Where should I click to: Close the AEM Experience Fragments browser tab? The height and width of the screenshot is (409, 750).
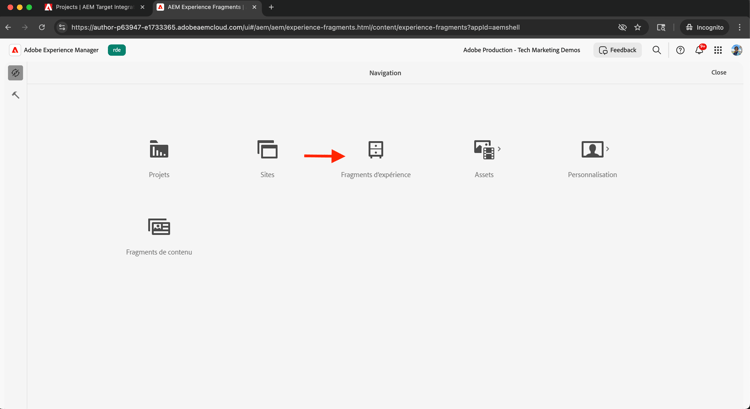click(254, 7)
